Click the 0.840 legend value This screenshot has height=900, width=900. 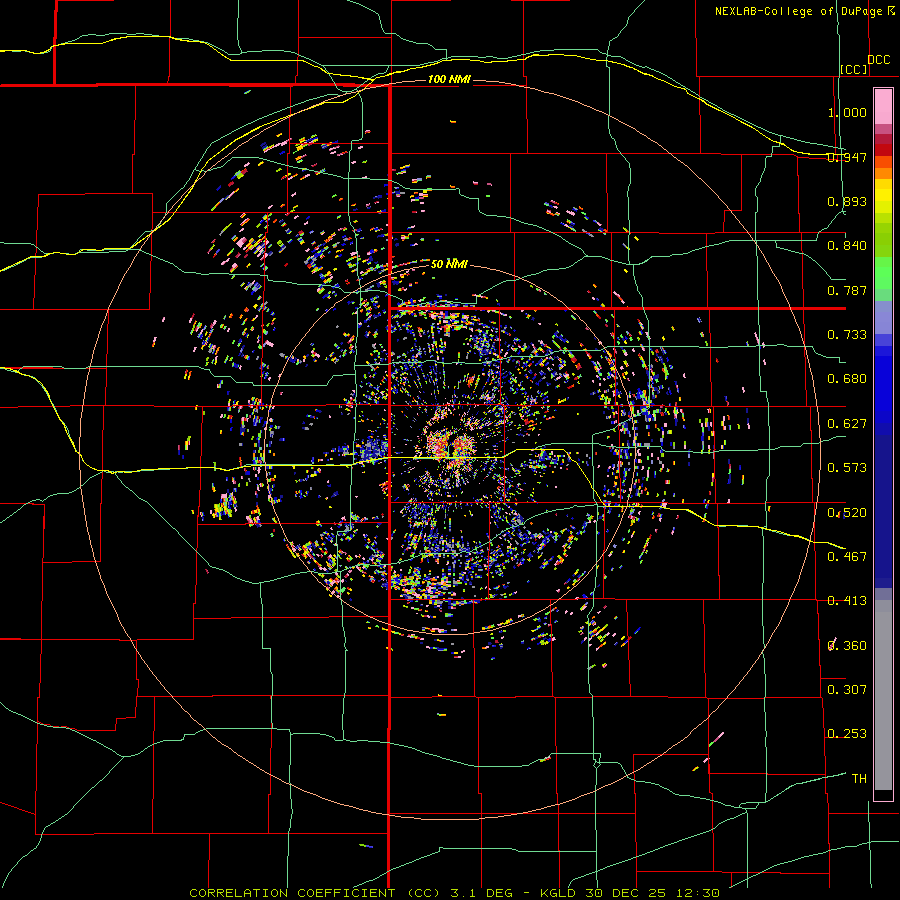tap(847, 246)
